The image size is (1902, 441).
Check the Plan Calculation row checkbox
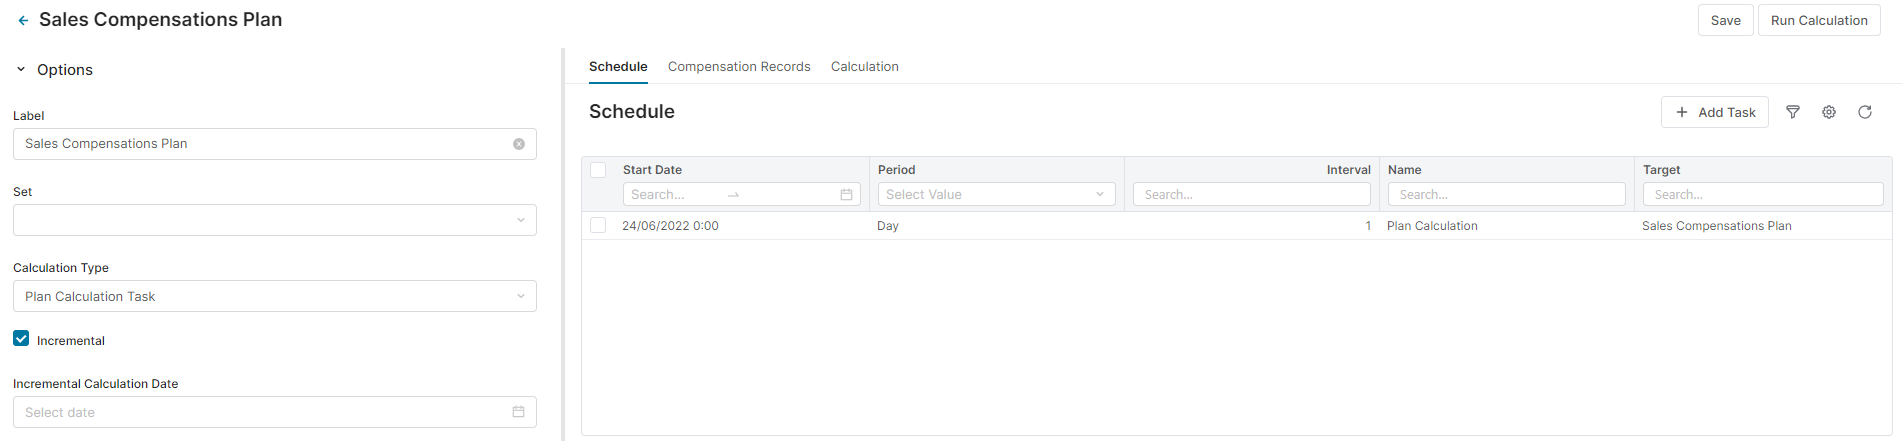(598, 226)
